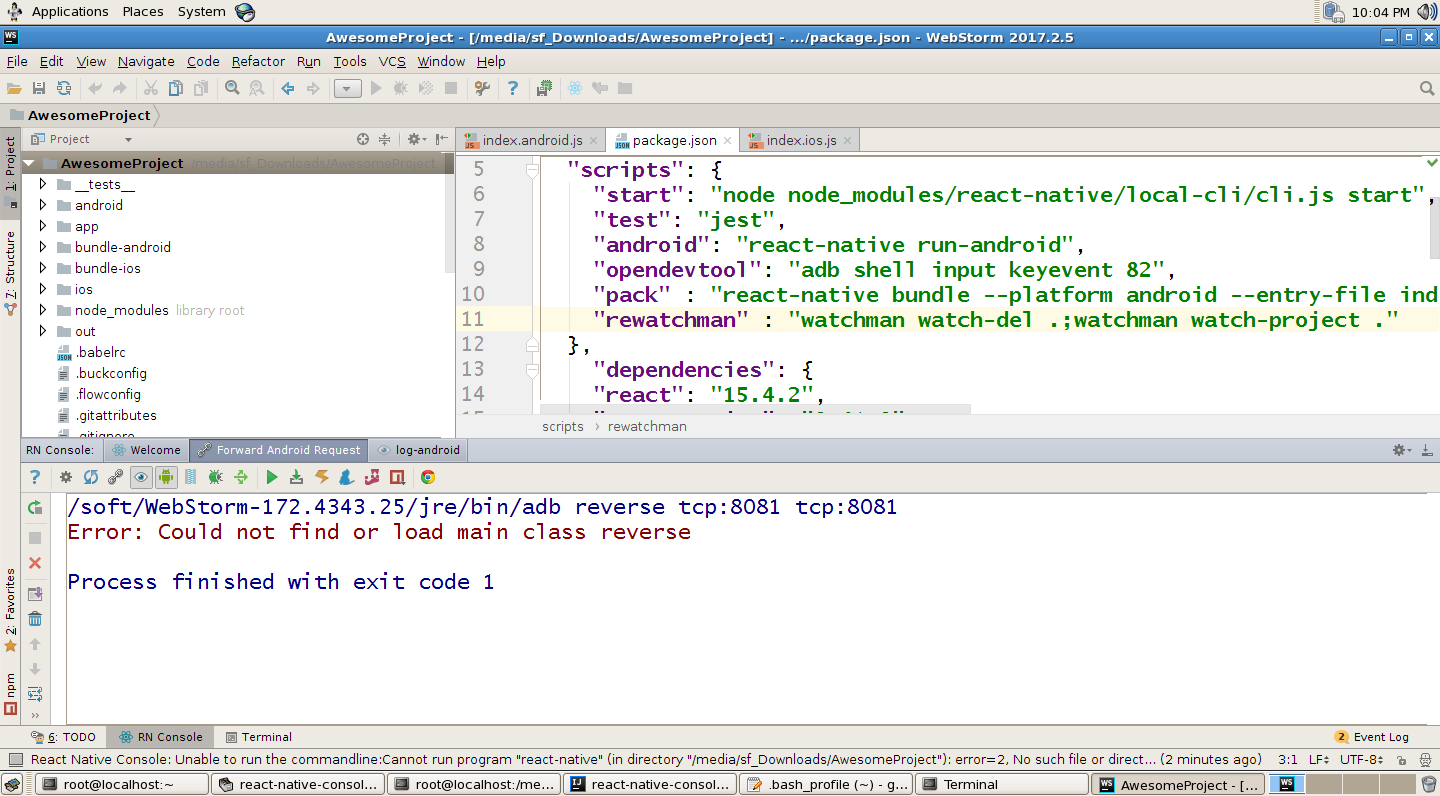
Task: Expand the node_modules folder
Action: click(x=41, y=310)
